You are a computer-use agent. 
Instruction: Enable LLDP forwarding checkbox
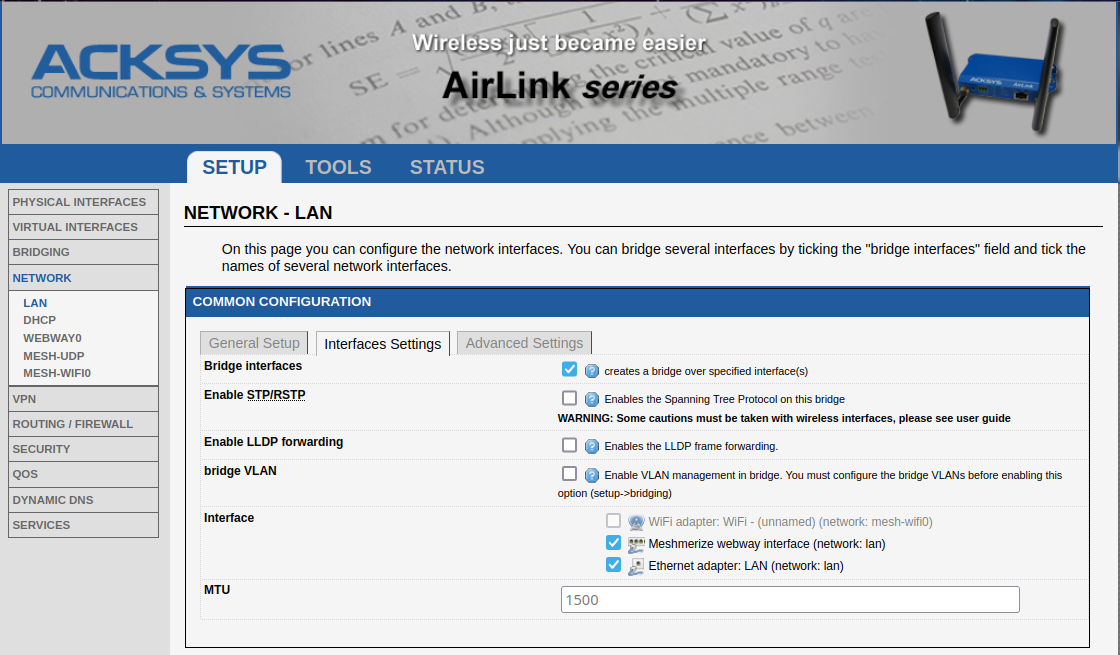click(569, 445)
